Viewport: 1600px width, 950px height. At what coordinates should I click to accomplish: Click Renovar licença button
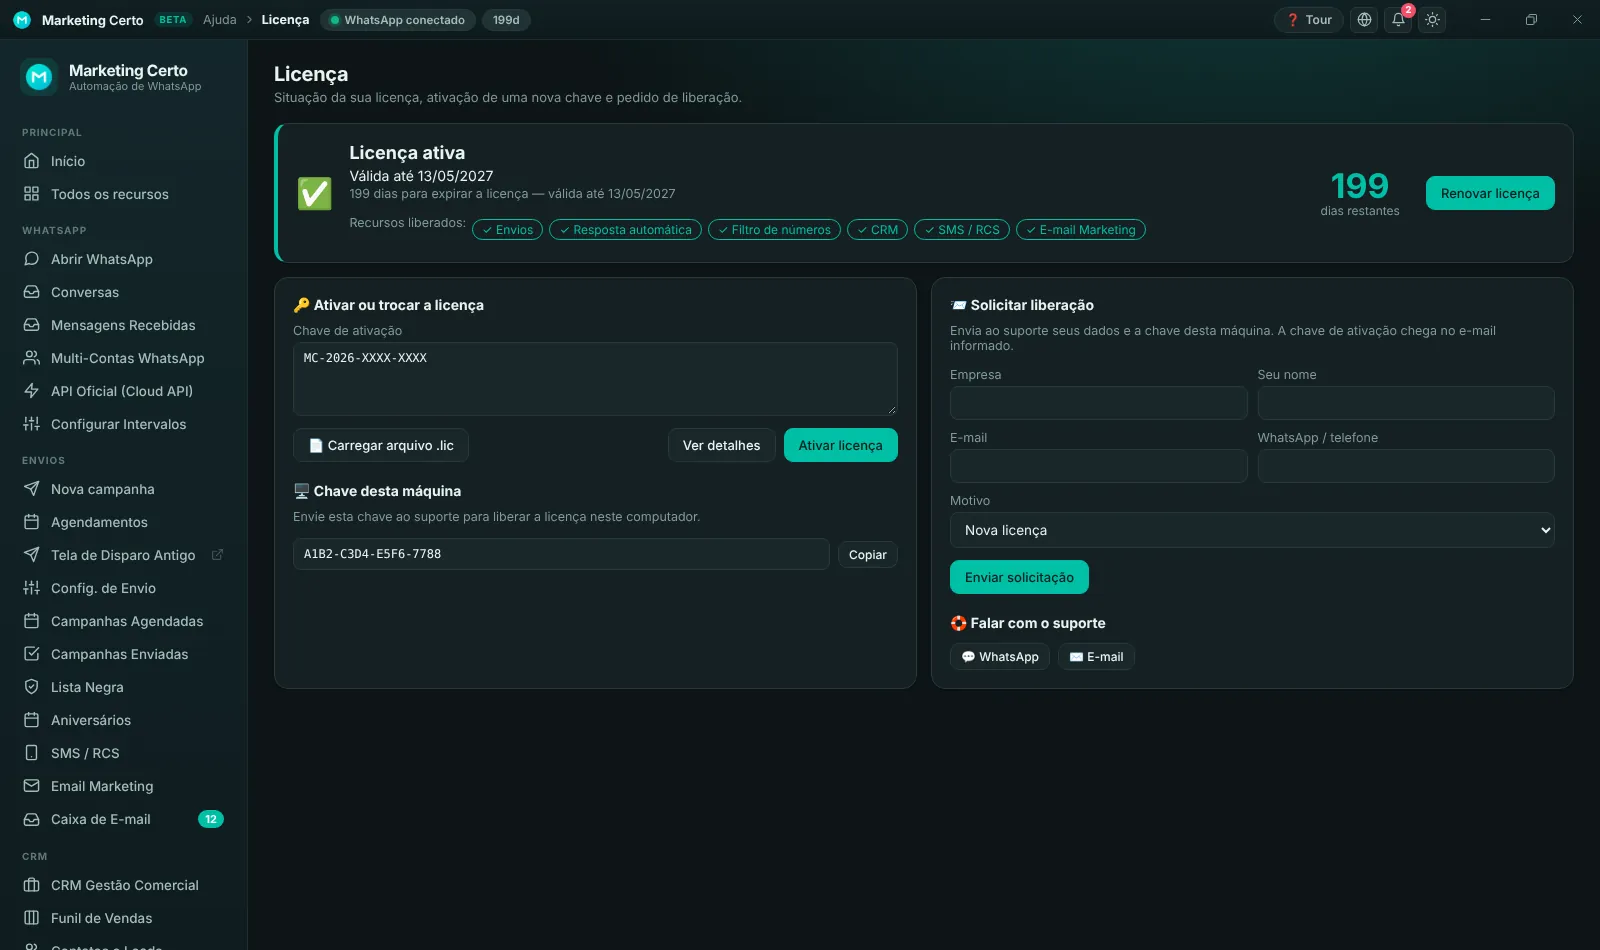(x=1490, y=193)
